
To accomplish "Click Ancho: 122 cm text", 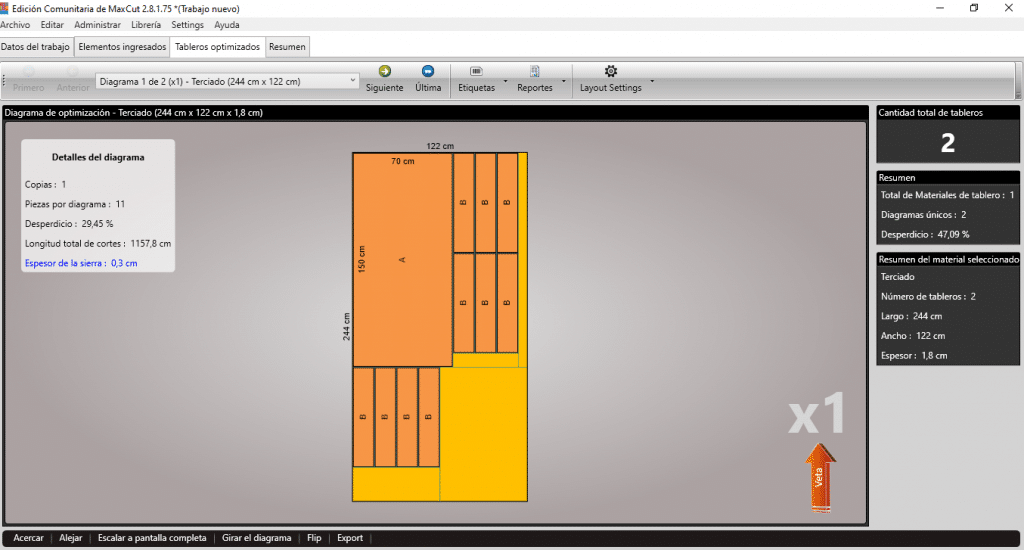I will [913, 335].
